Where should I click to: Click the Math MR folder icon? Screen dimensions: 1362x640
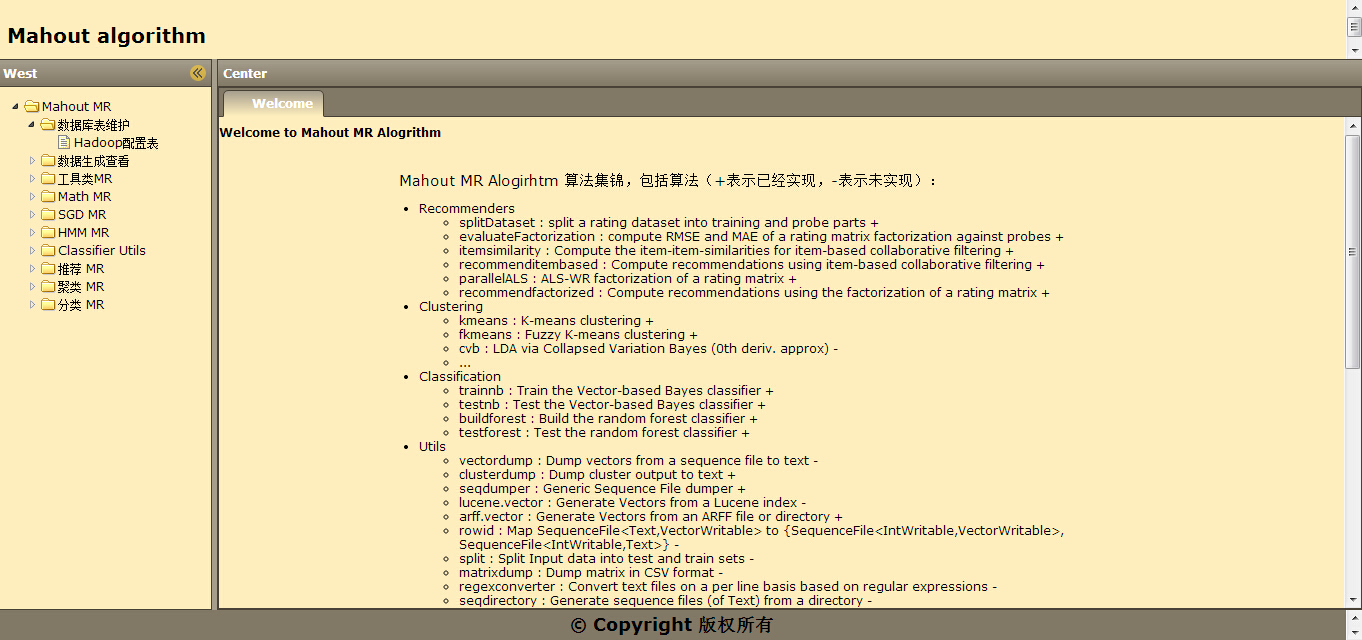click(x=48, y=197)
